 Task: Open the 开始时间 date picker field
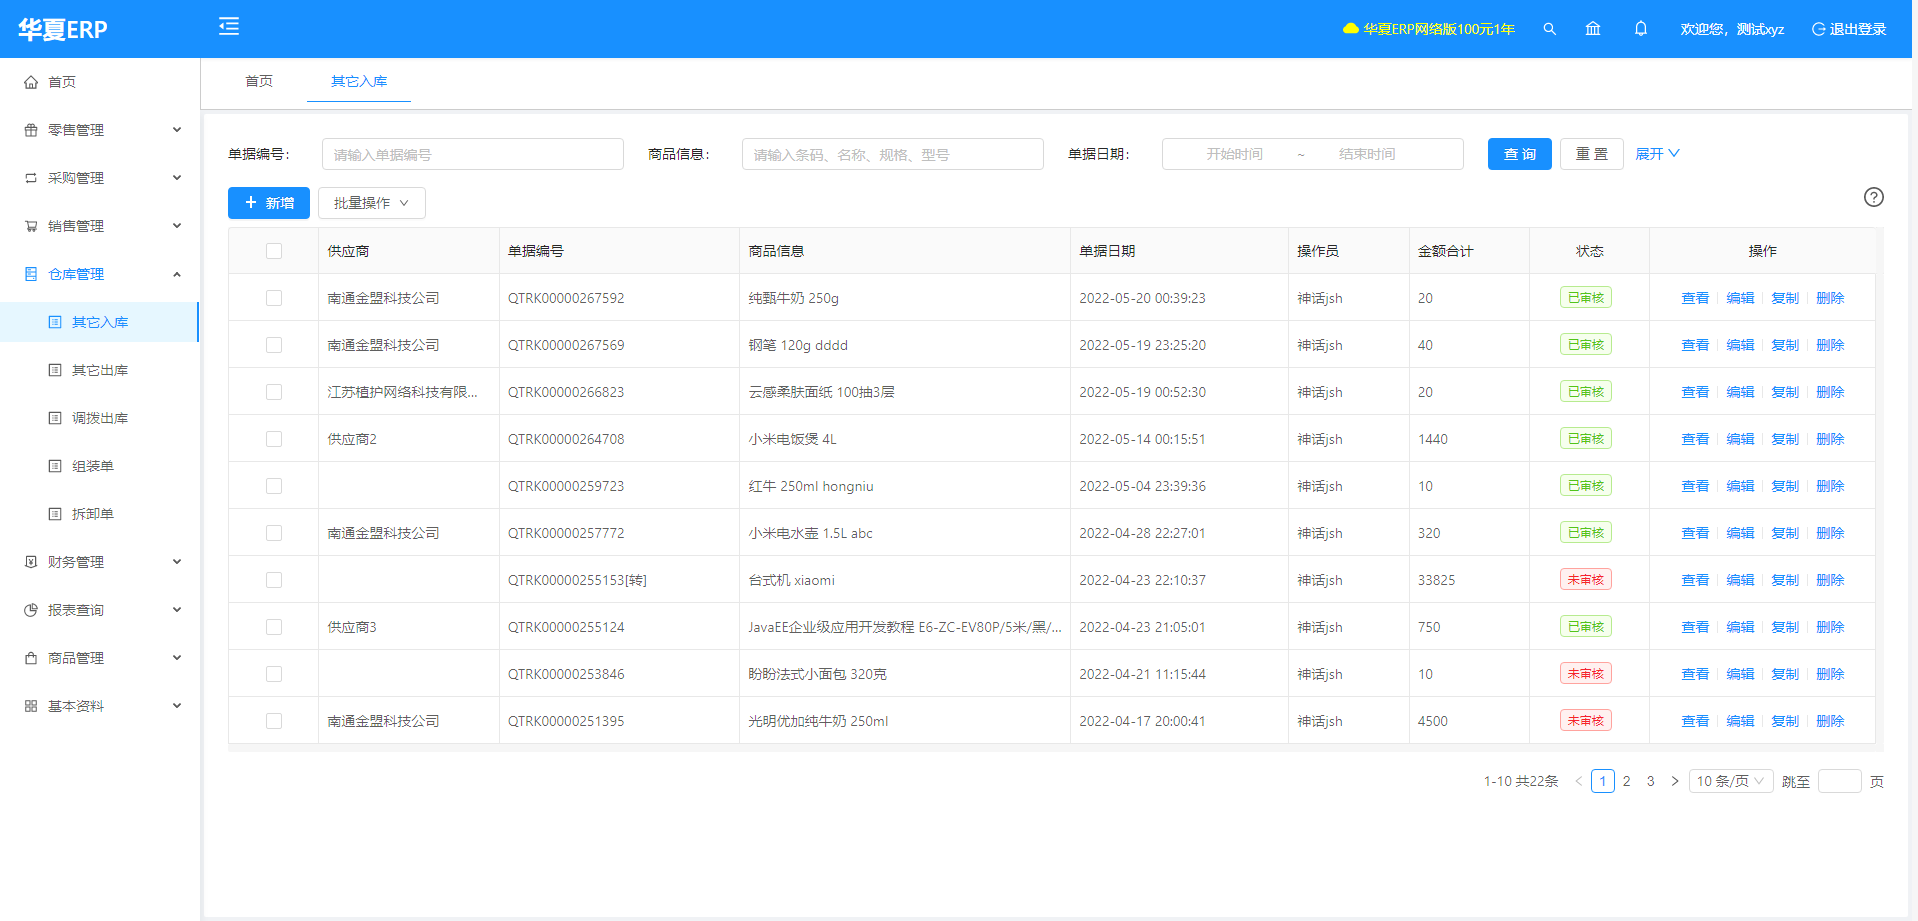point(1235,154)
